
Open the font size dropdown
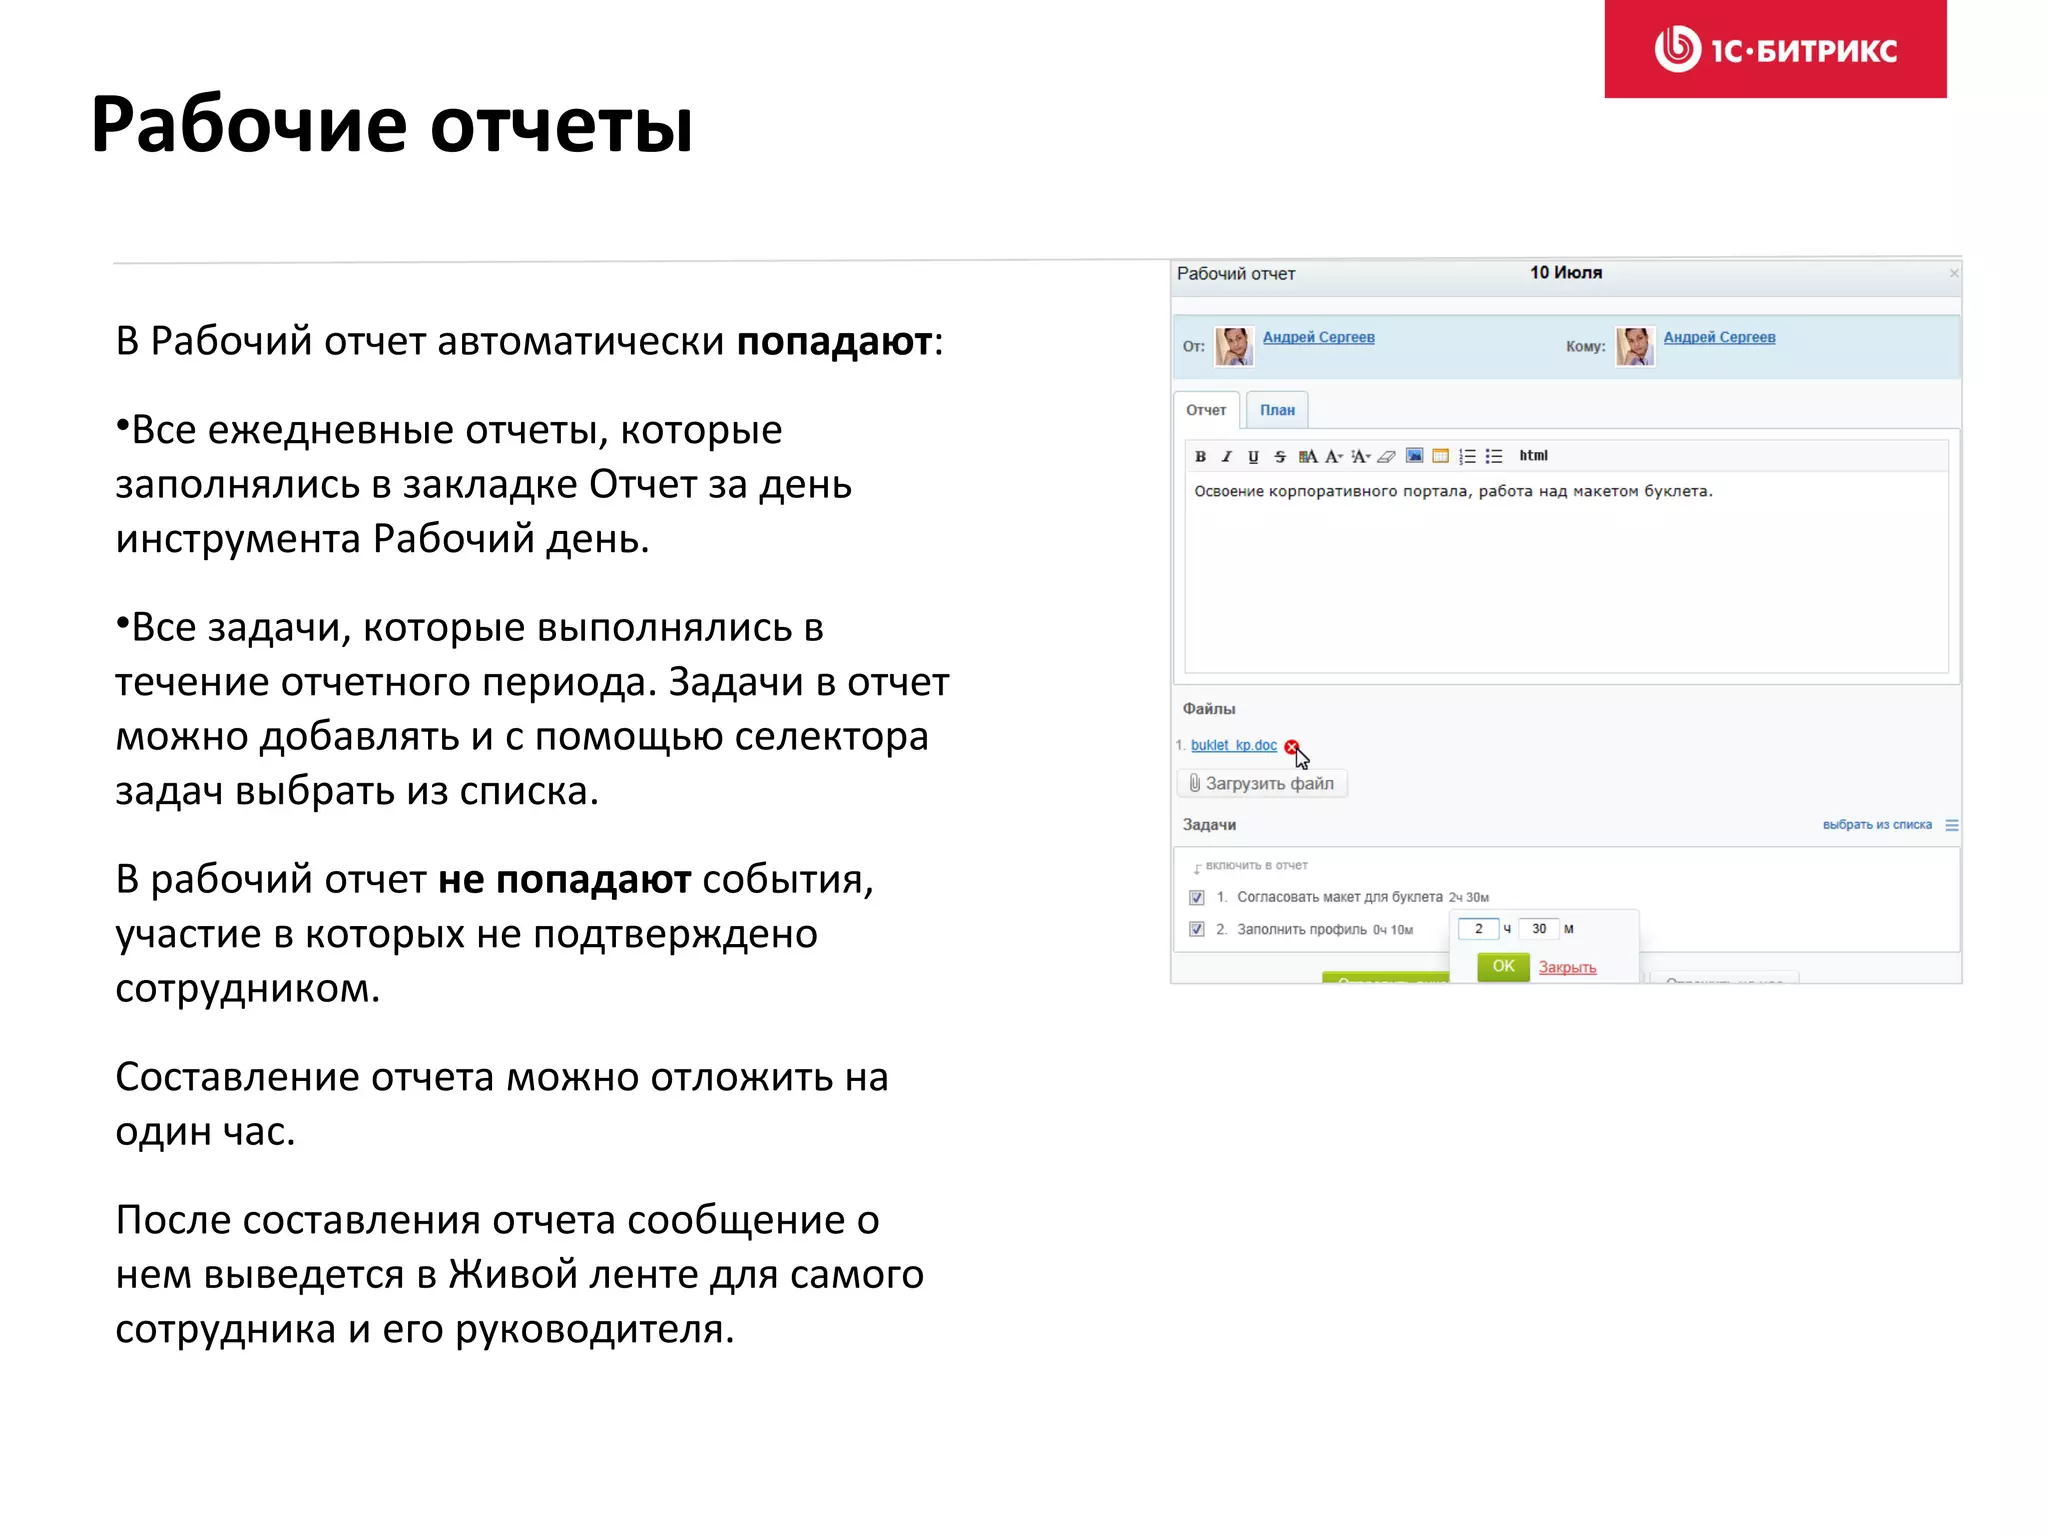pos(1360,456)
